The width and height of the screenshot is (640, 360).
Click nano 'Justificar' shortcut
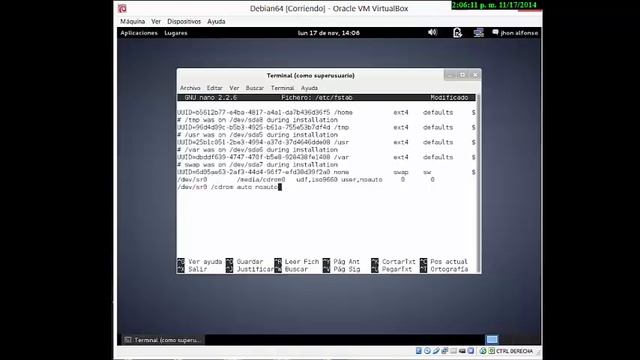(x=250, y=269)
